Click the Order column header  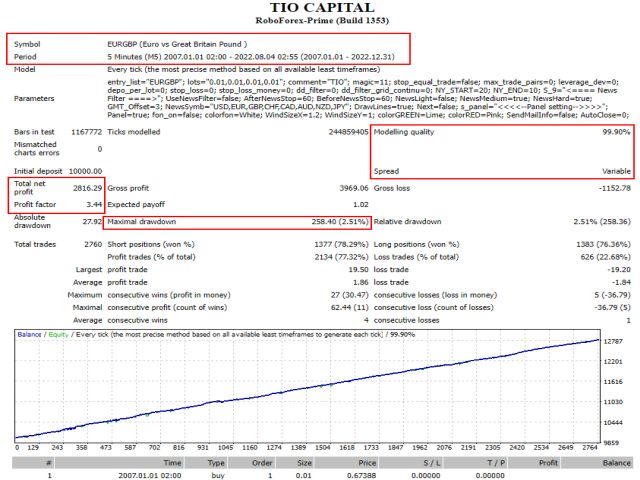[x=252, y=463]
